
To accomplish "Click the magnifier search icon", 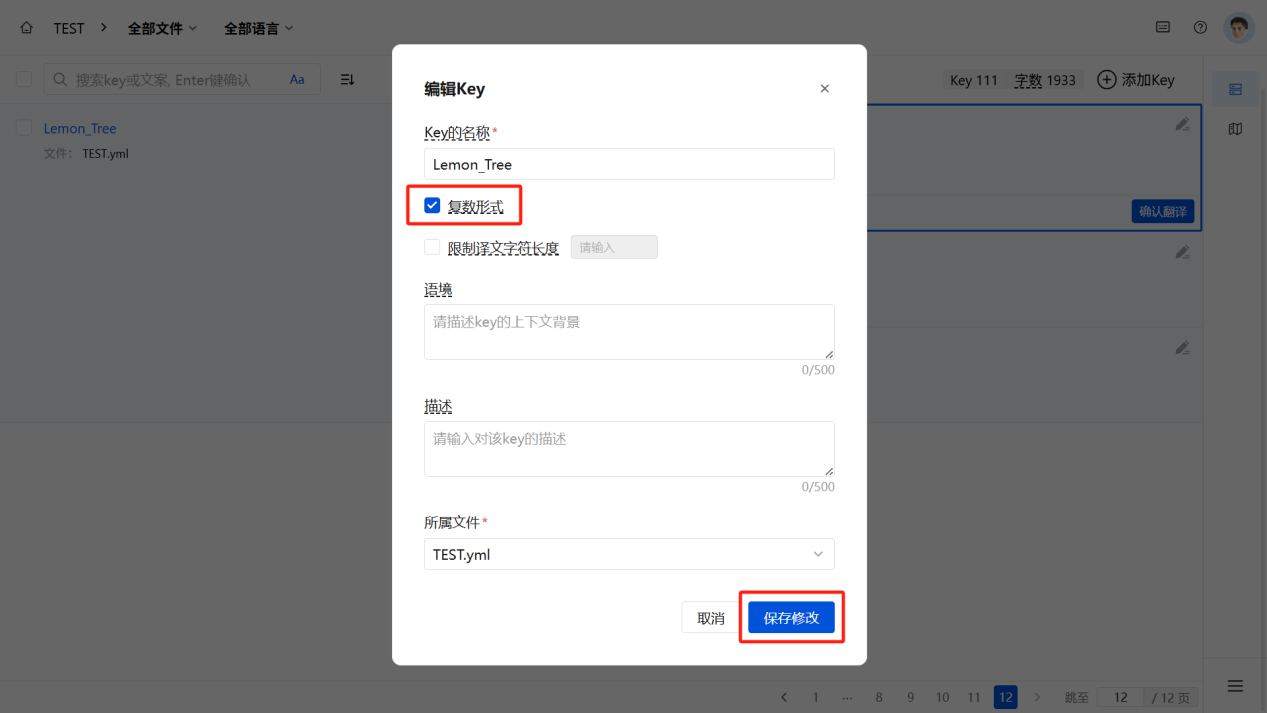I will click(x=60, y=80).
